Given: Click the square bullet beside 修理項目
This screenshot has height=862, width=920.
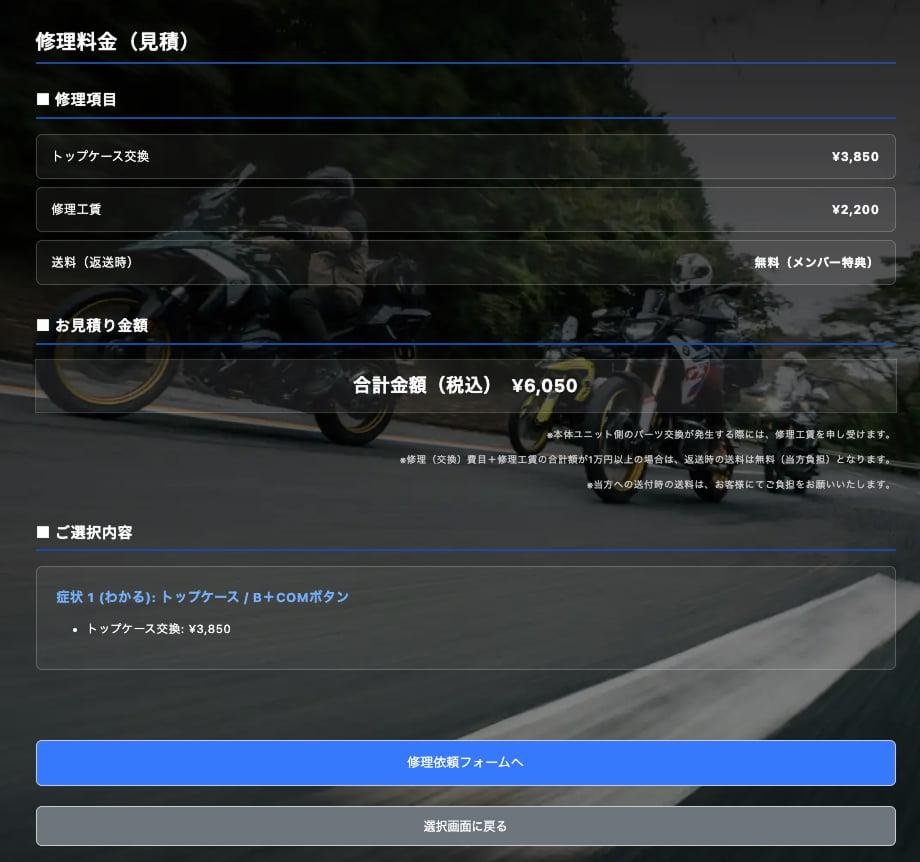Looking at the screenshot, I should coord(43,99).
